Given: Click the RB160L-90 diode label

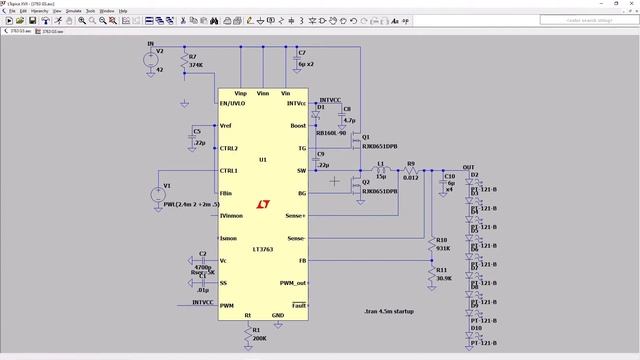Looking at the screenshot, I should pos(331,133).
